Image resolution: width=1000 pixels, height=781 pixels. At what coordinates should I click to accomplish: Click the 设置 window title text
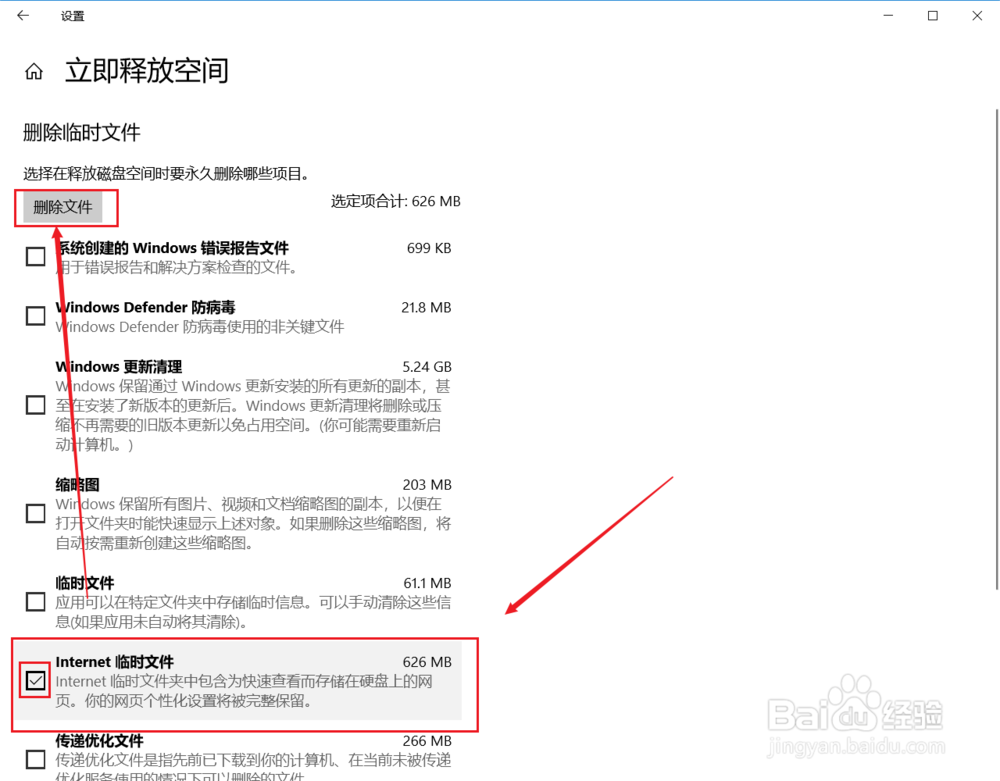pyautogui.click(x=73, y=16)
